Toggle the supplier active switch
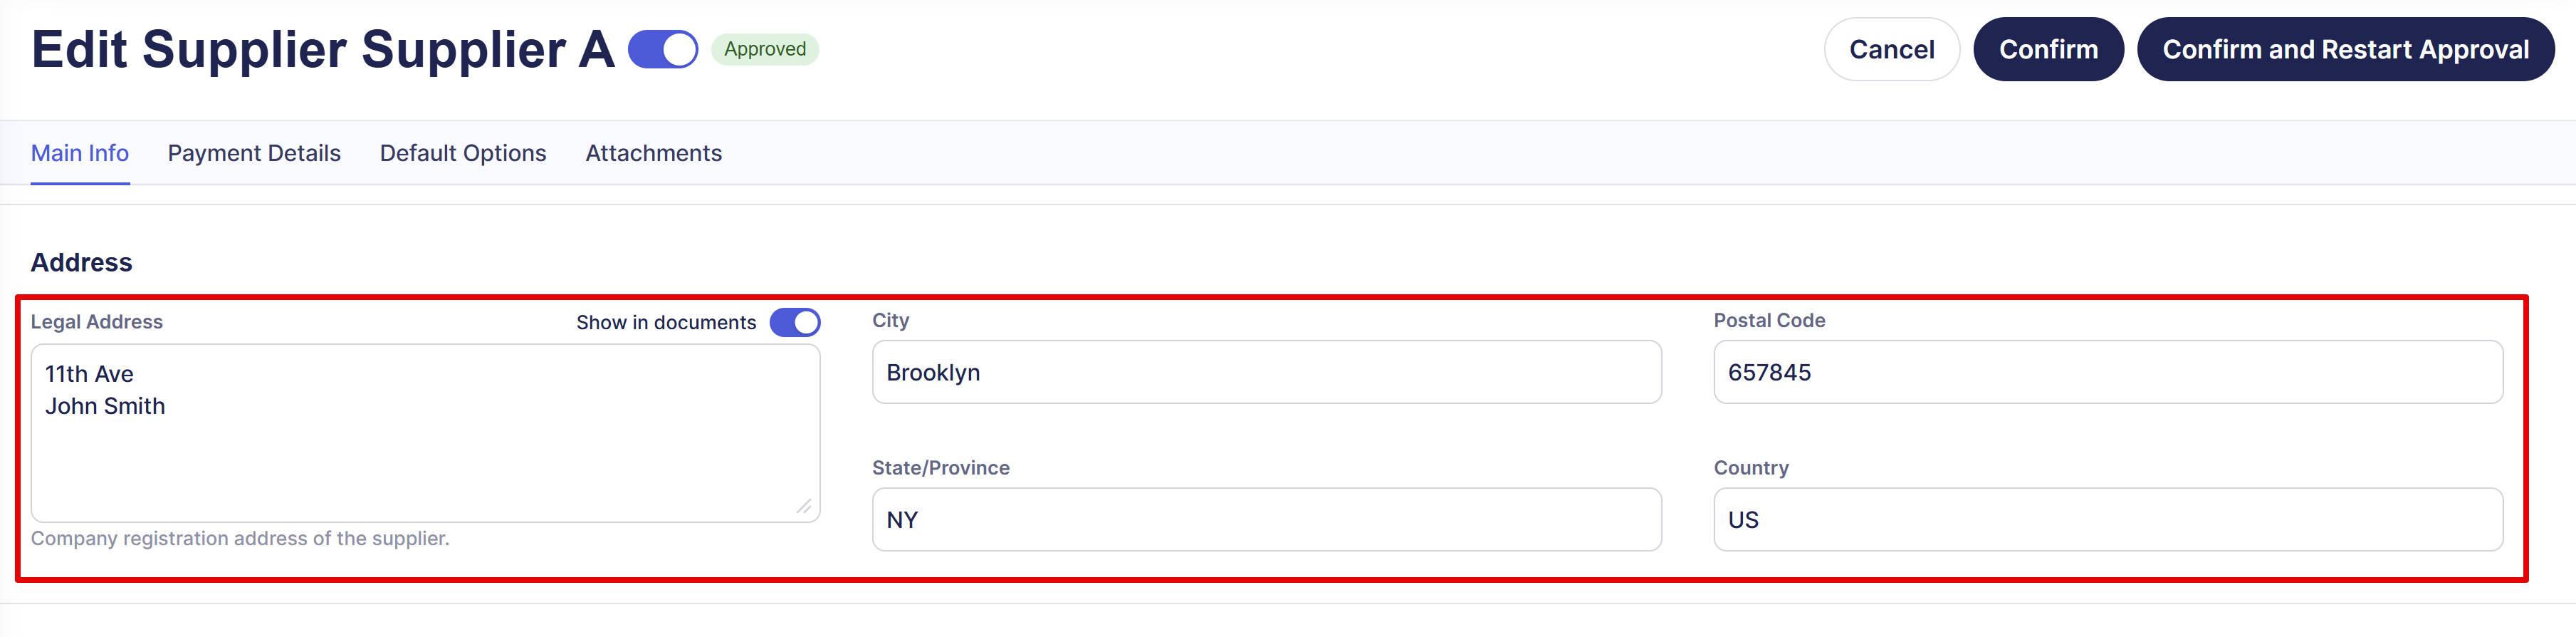 pyautogui.click(x=662, y=49)
